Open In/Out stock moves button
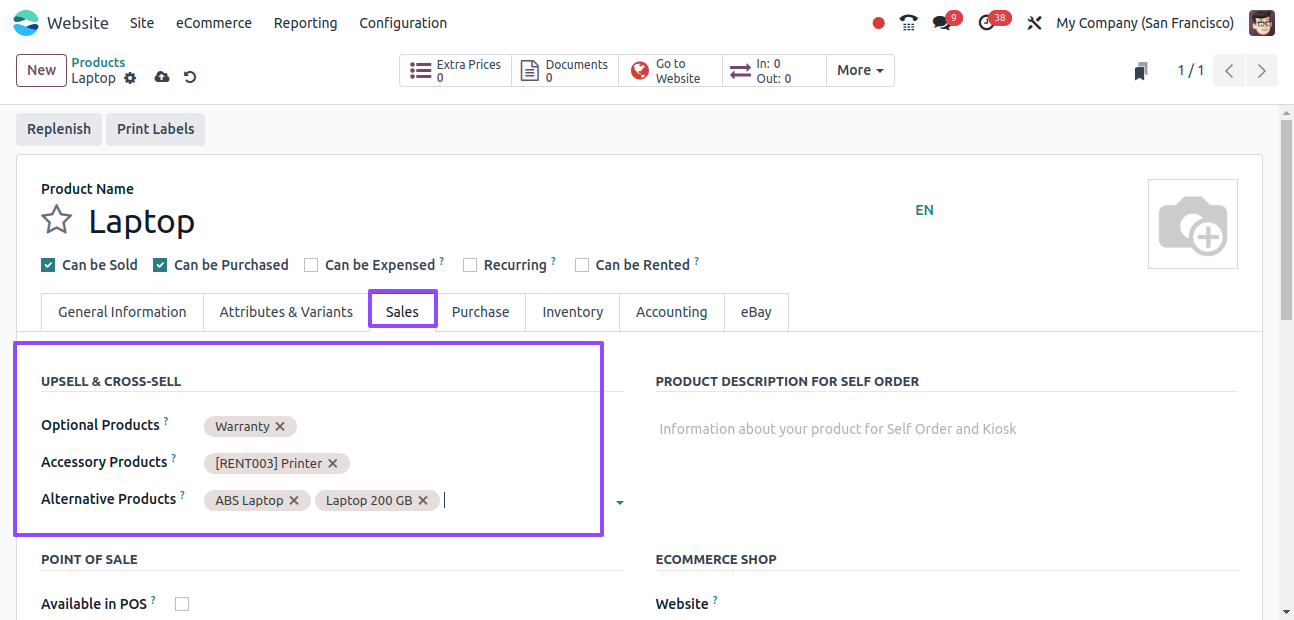The image size is (1294, 620). 774,71
